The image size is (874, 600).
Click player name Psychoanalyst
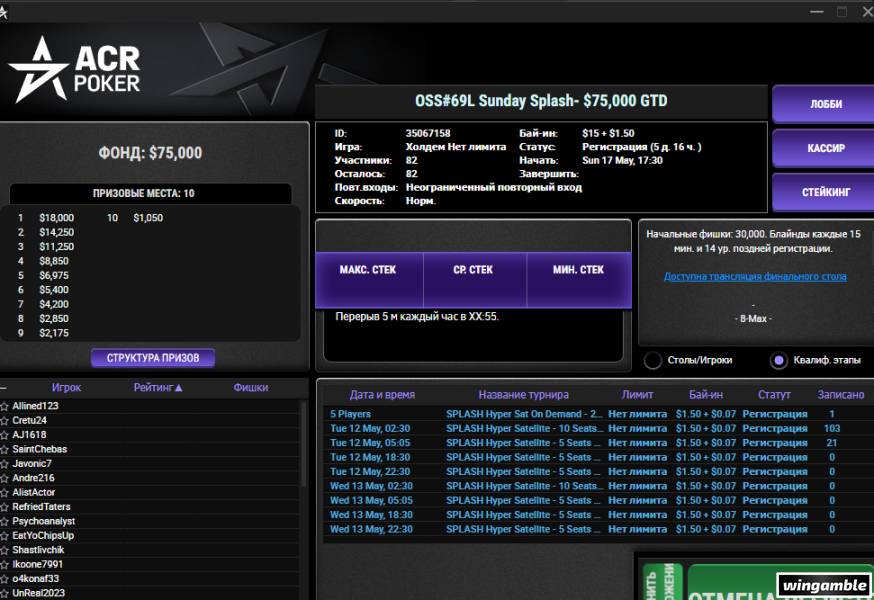click(43, 521)
